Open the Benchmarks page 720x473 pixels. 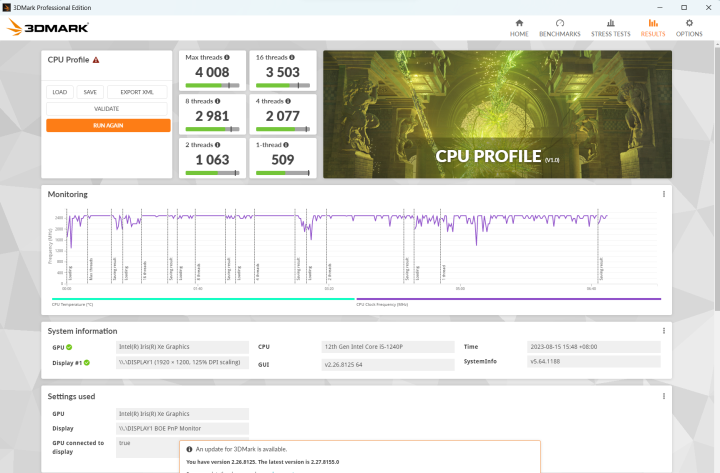(559, 27)
